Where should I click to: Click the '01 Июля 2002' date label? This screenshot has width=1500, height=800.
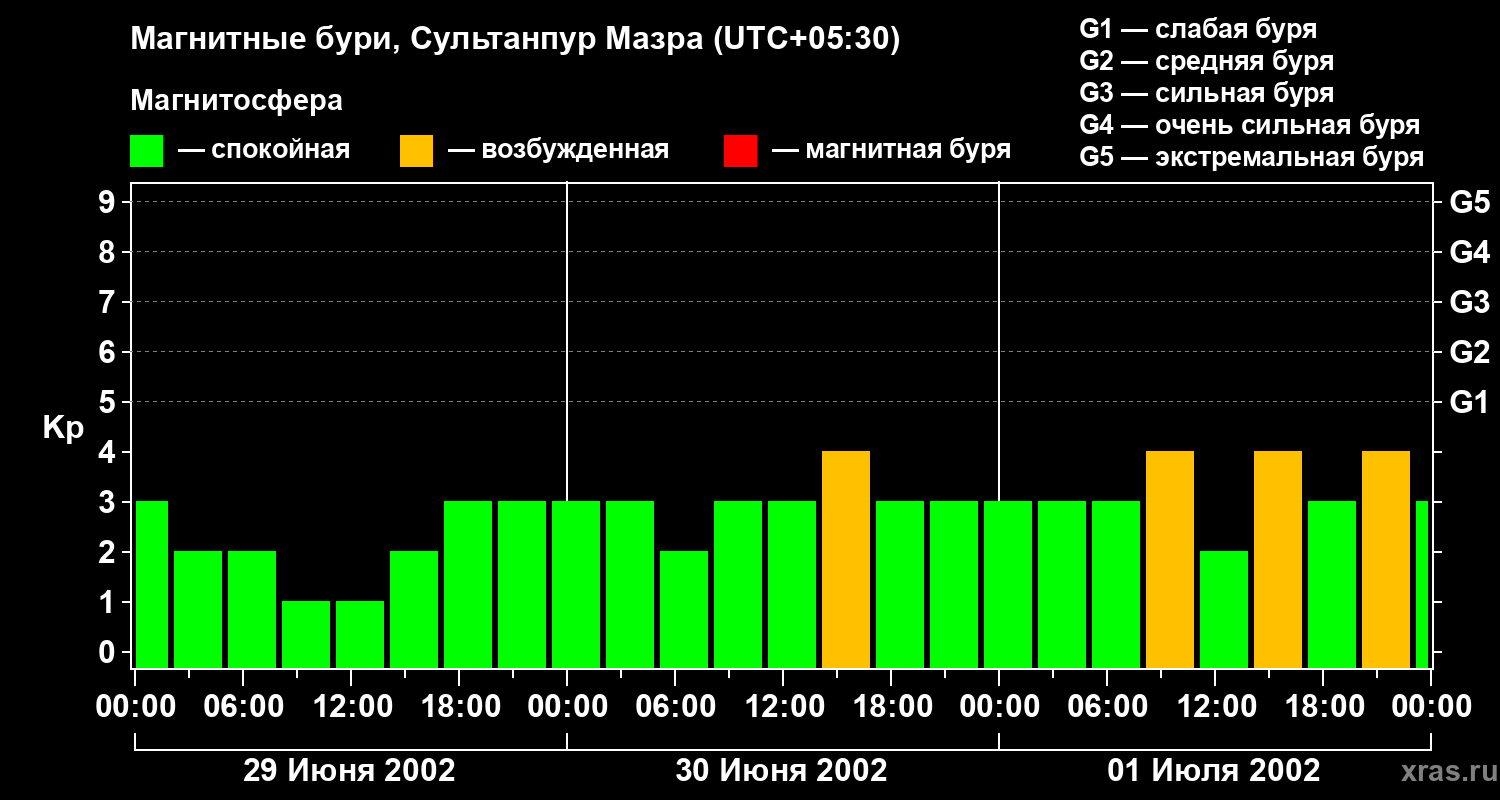(1214, 771)
